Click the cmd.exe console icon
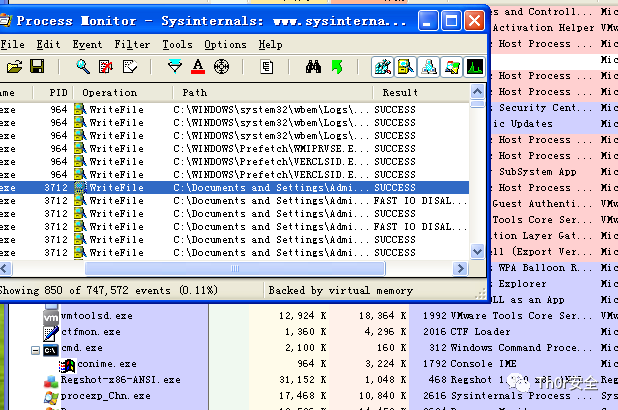Viewport: 618px width, 410px height. click(x=51, y=350)
